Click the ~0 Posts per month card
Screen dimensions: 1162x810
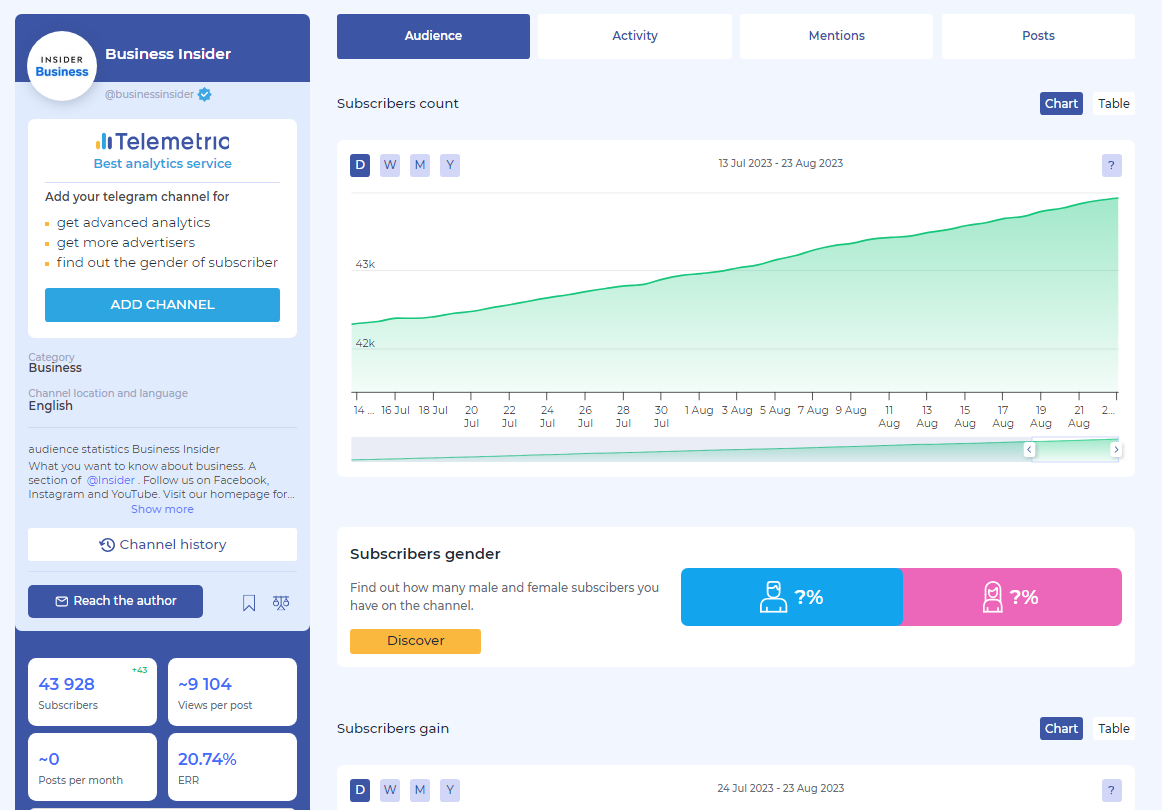(93, 767)
